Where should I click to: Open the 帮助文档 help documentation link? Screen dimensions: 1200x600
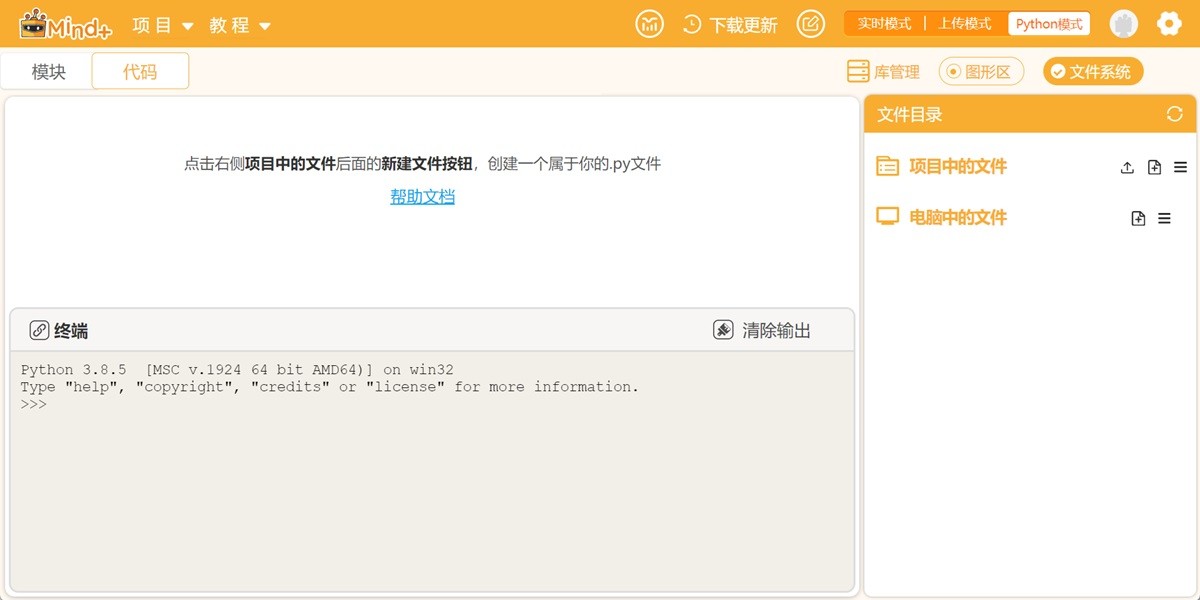click(422, 197)
